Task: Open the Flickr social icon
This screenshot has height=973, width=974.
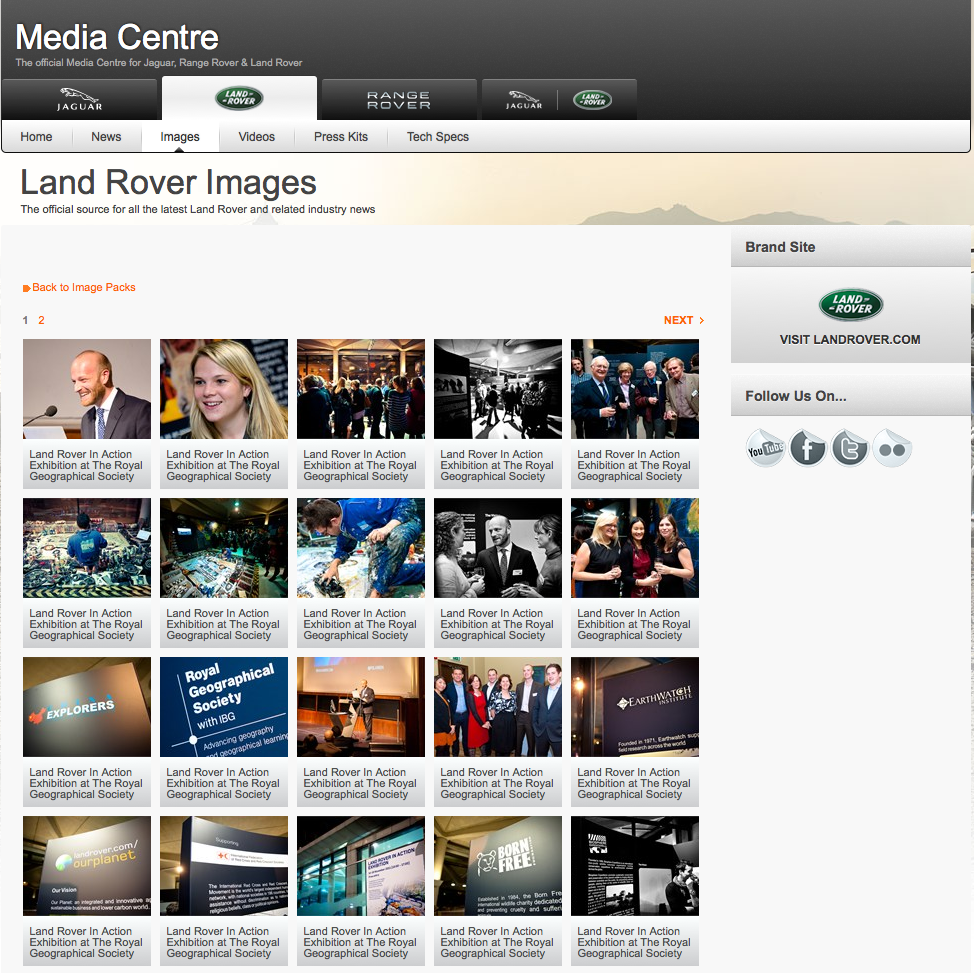Action: [892, 447]
